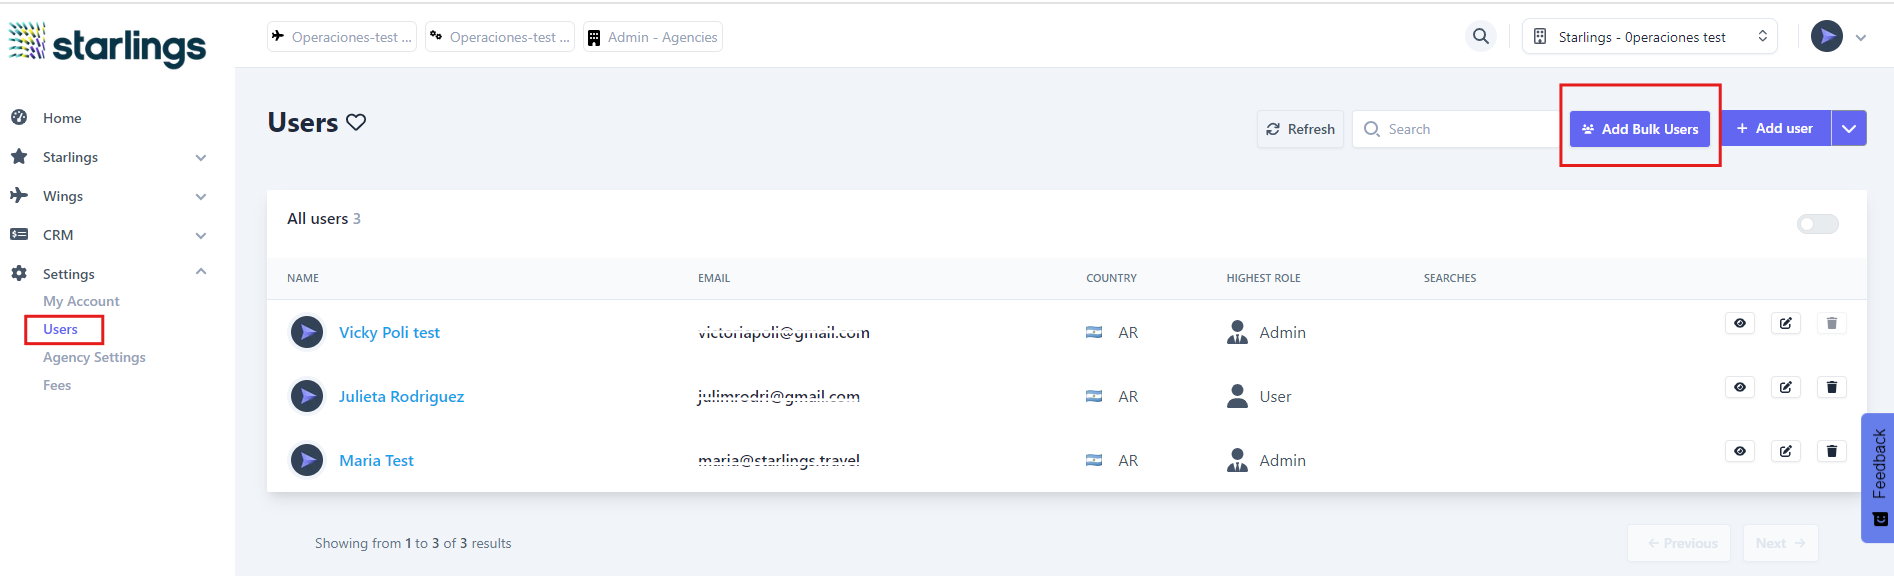Click the Starlings logo

click(x=108, y=44)
